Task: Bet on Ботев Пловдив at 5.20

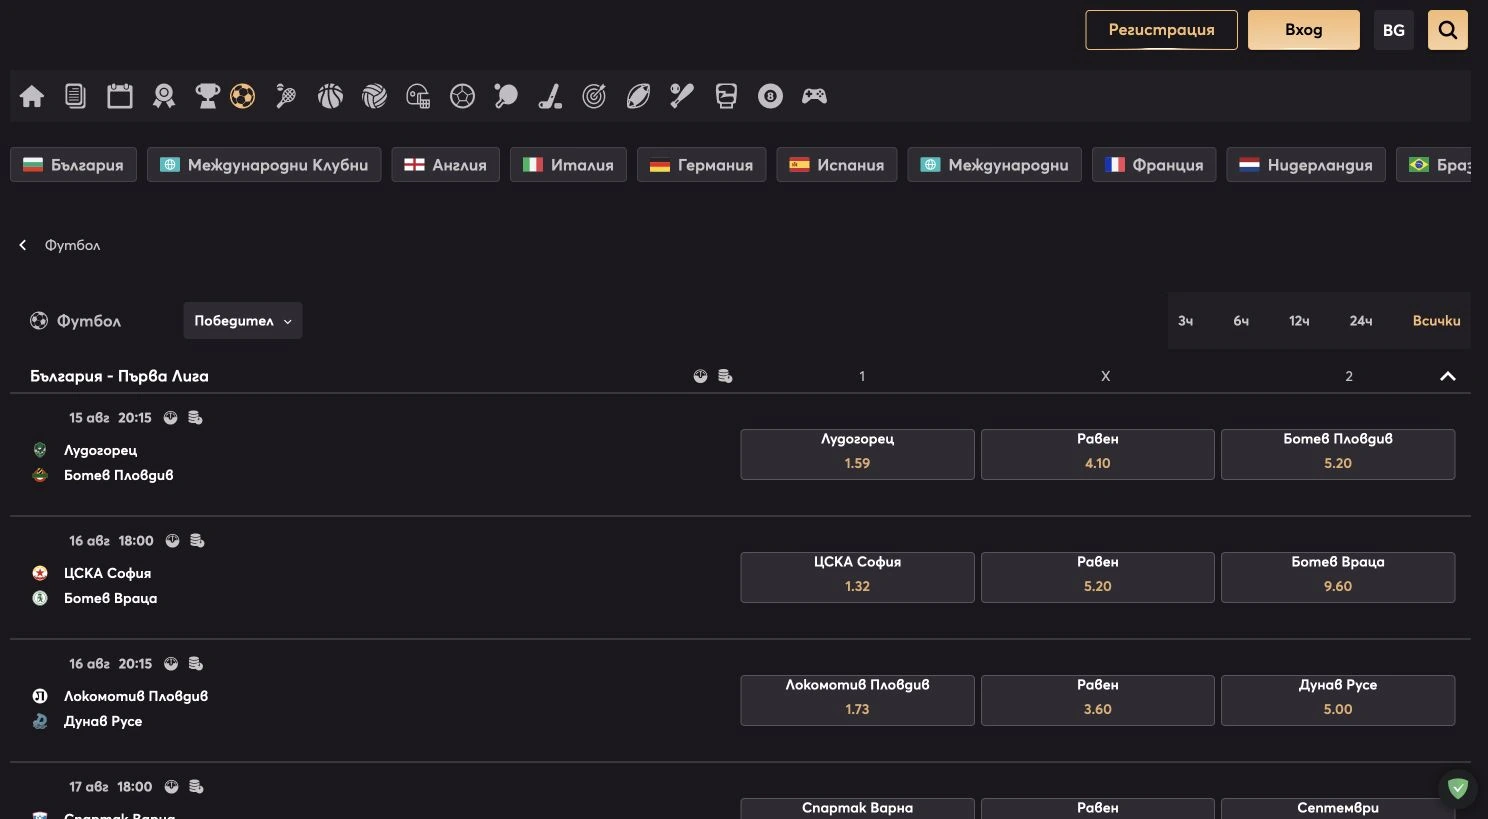Action: 1338,454
